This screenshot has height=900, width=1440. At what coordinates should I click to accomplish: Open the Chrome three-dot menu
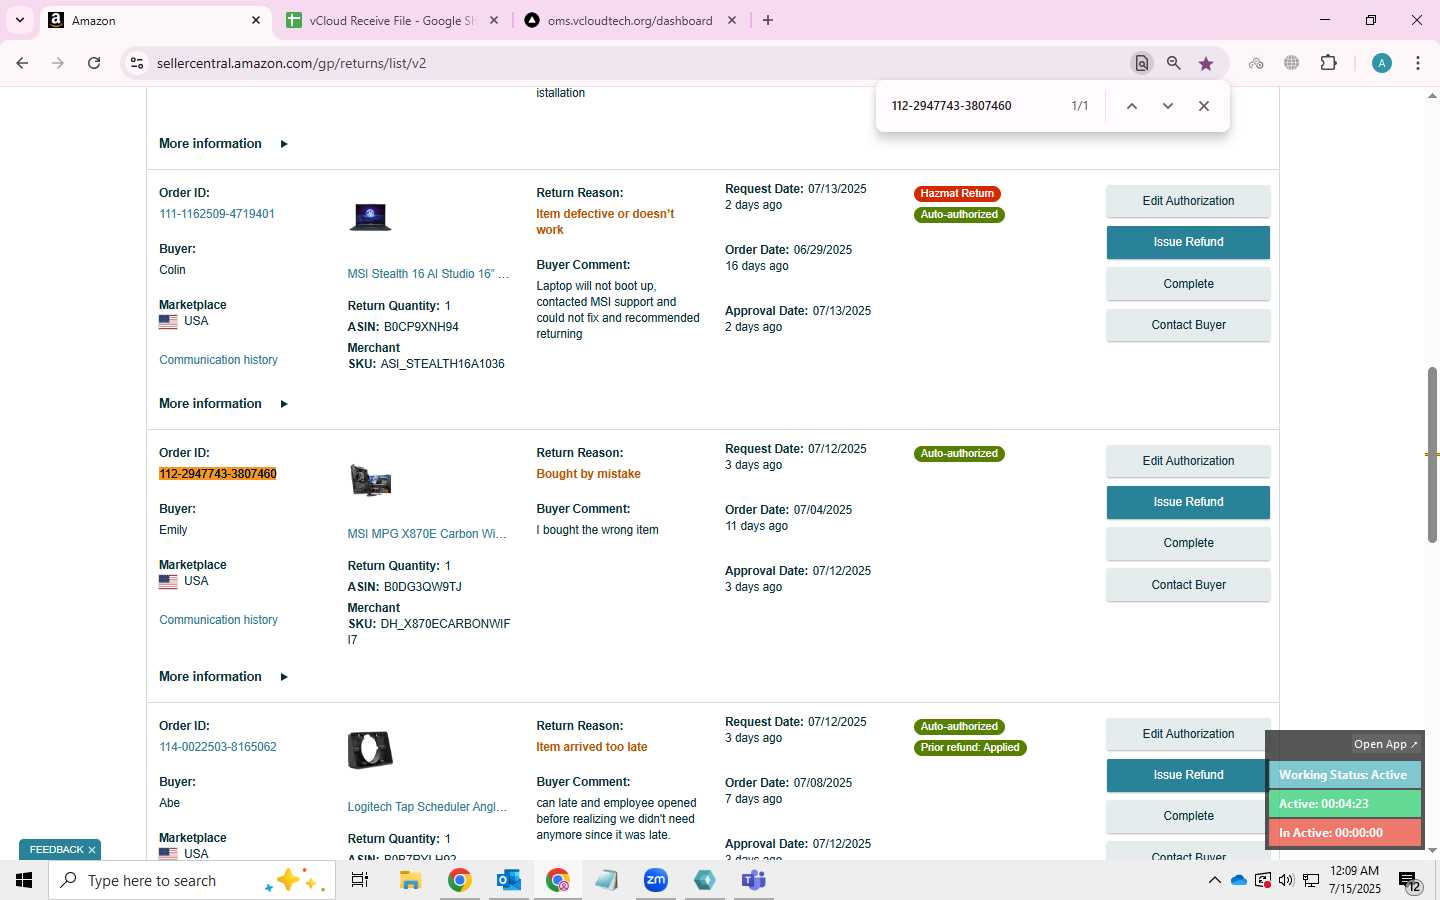point(1418,63)
